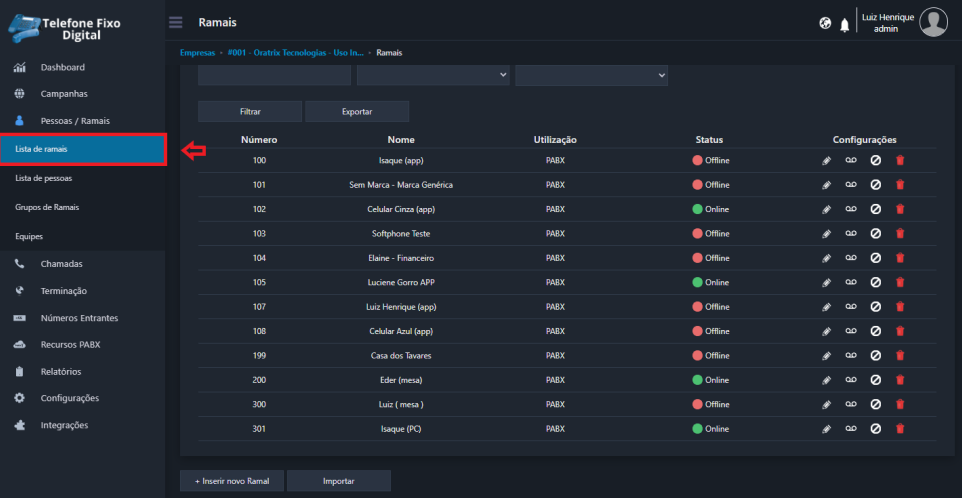
Task: Delete extension 105 using the trash icon
Action: click(900, 282)
